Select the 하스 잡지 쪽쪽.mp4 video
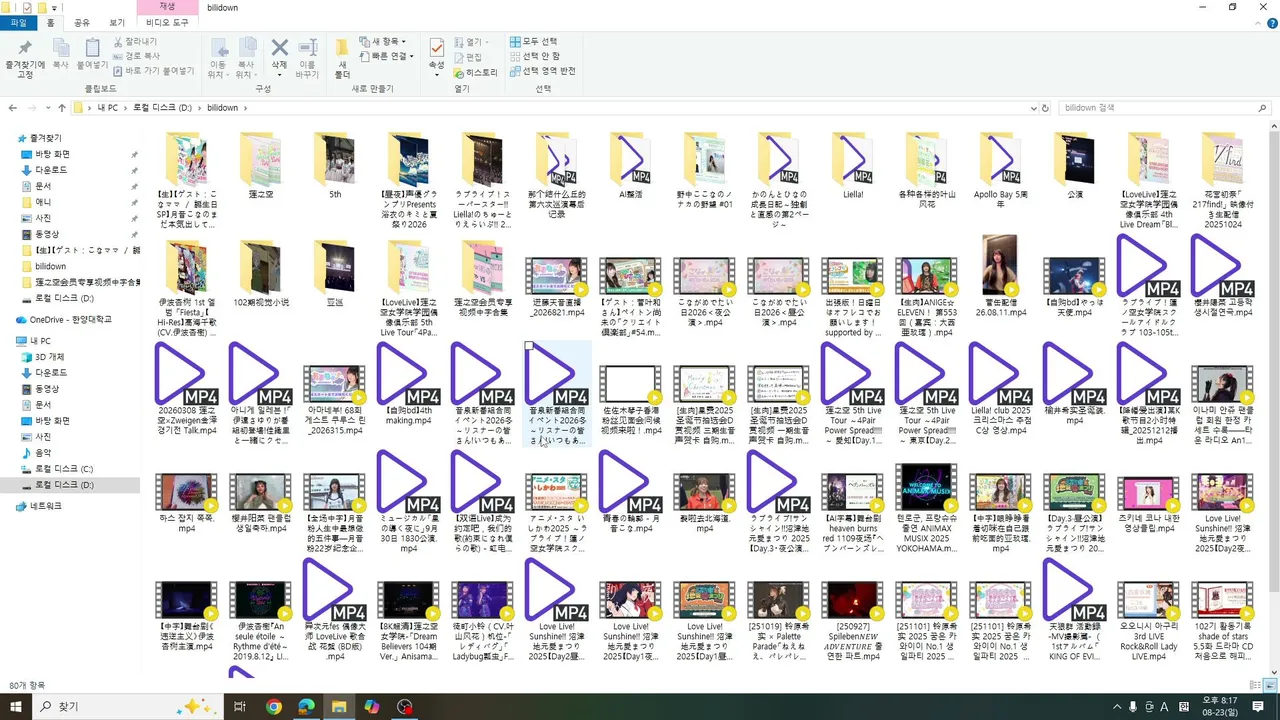 pyautogui.click(x=187, y=503)
